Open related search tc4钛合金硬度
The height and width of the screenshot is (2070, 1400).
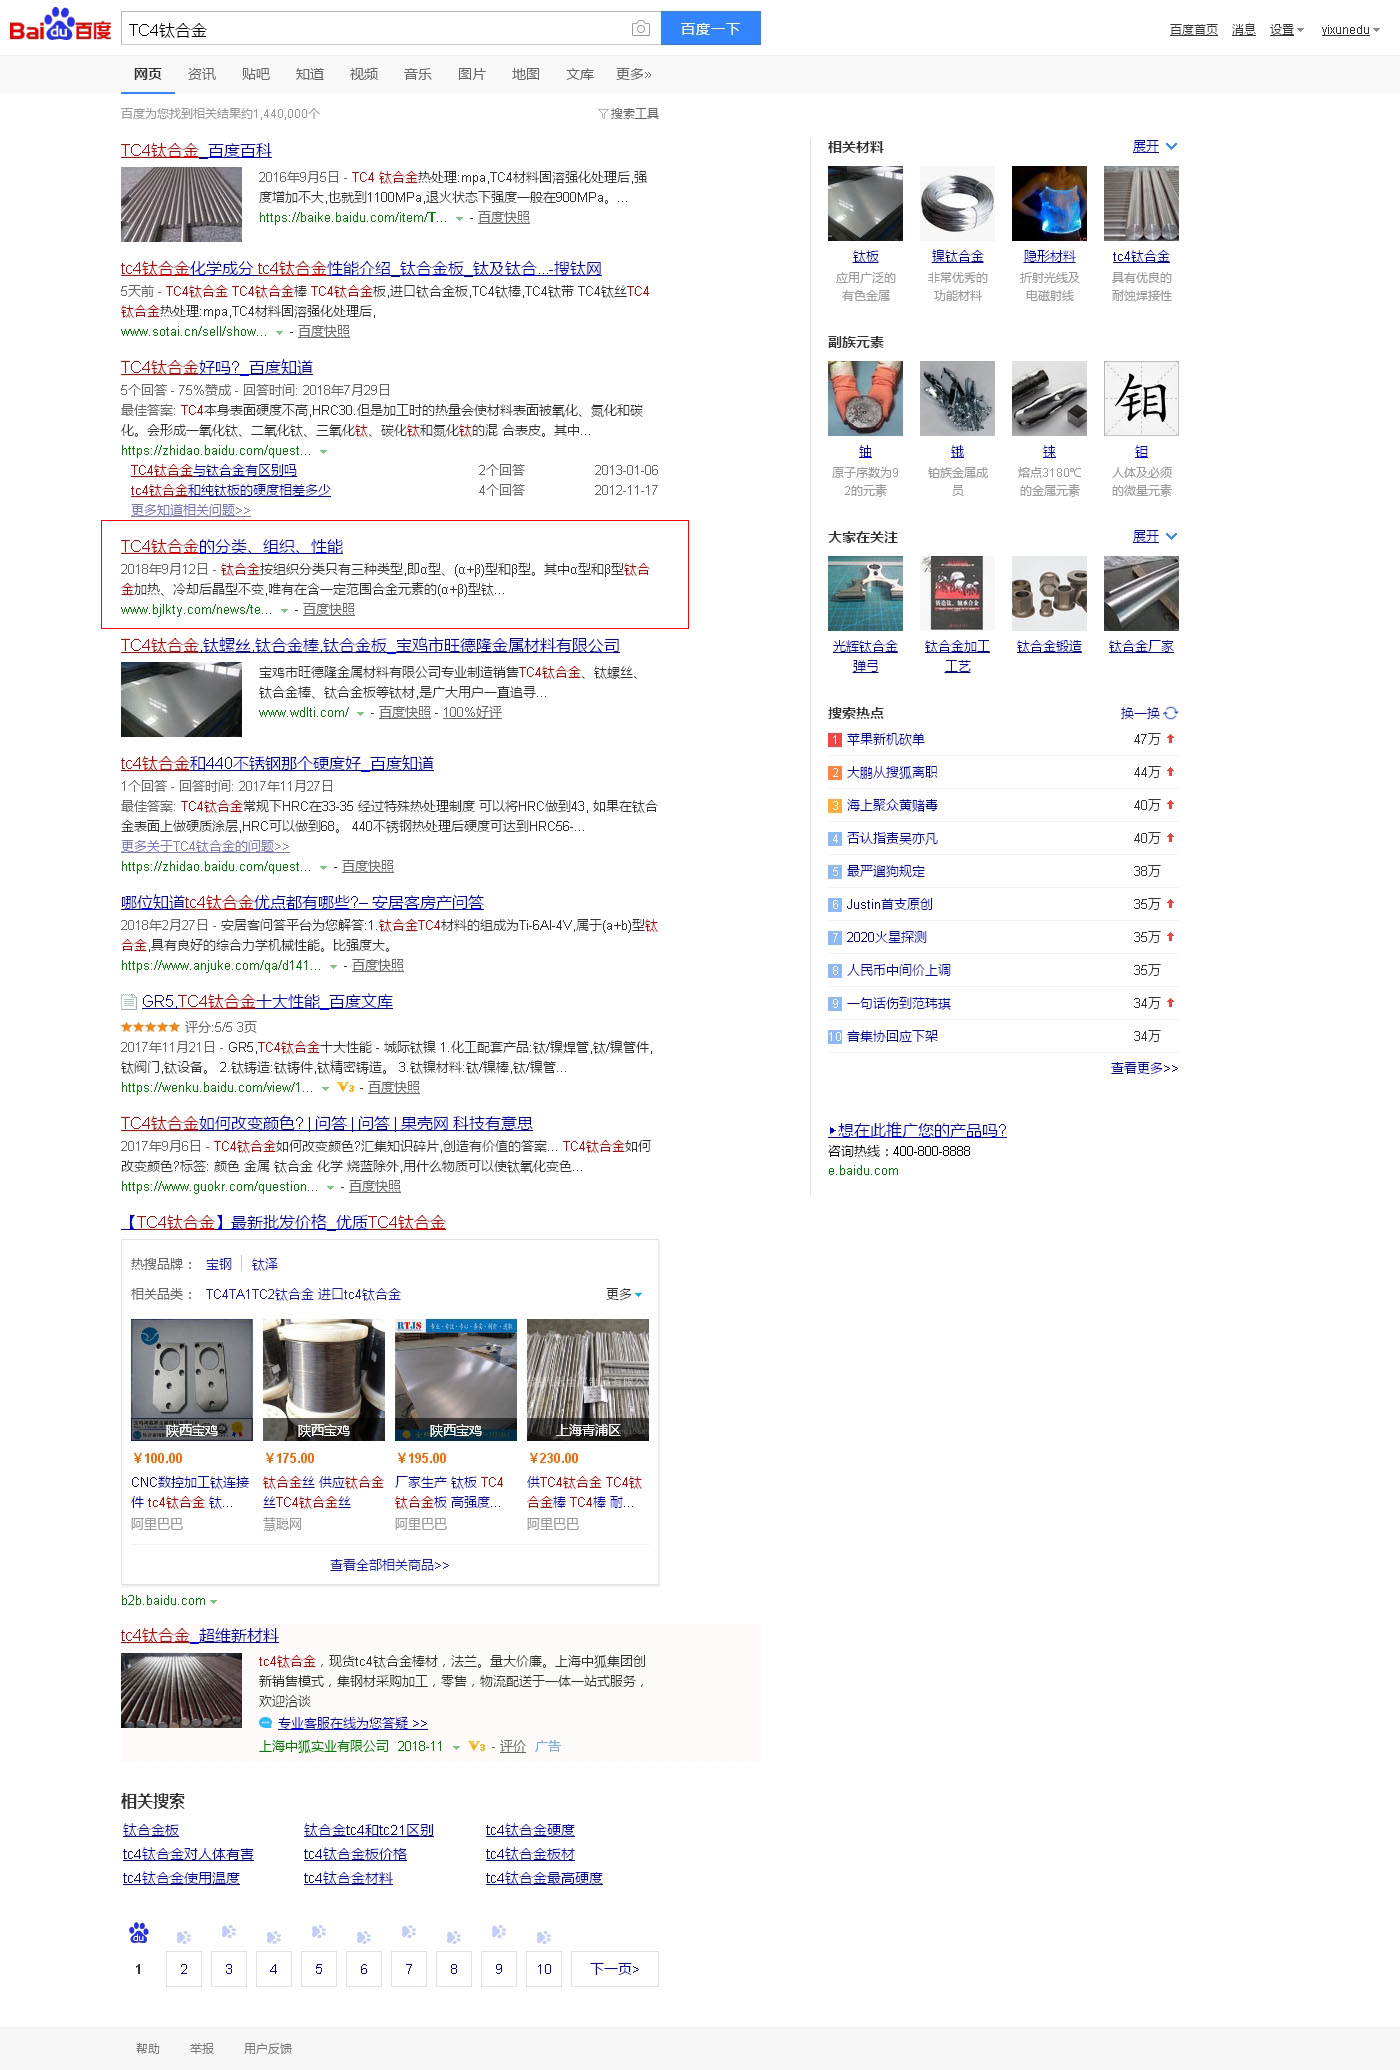530,1830
